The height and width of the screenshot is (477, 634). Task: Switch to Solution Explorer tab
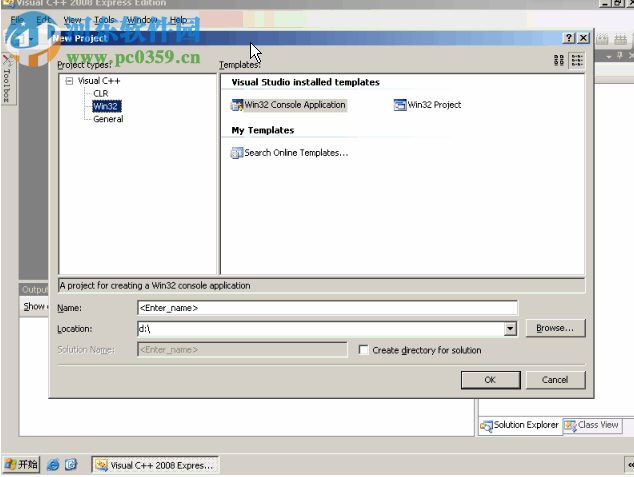pos(520,425)
